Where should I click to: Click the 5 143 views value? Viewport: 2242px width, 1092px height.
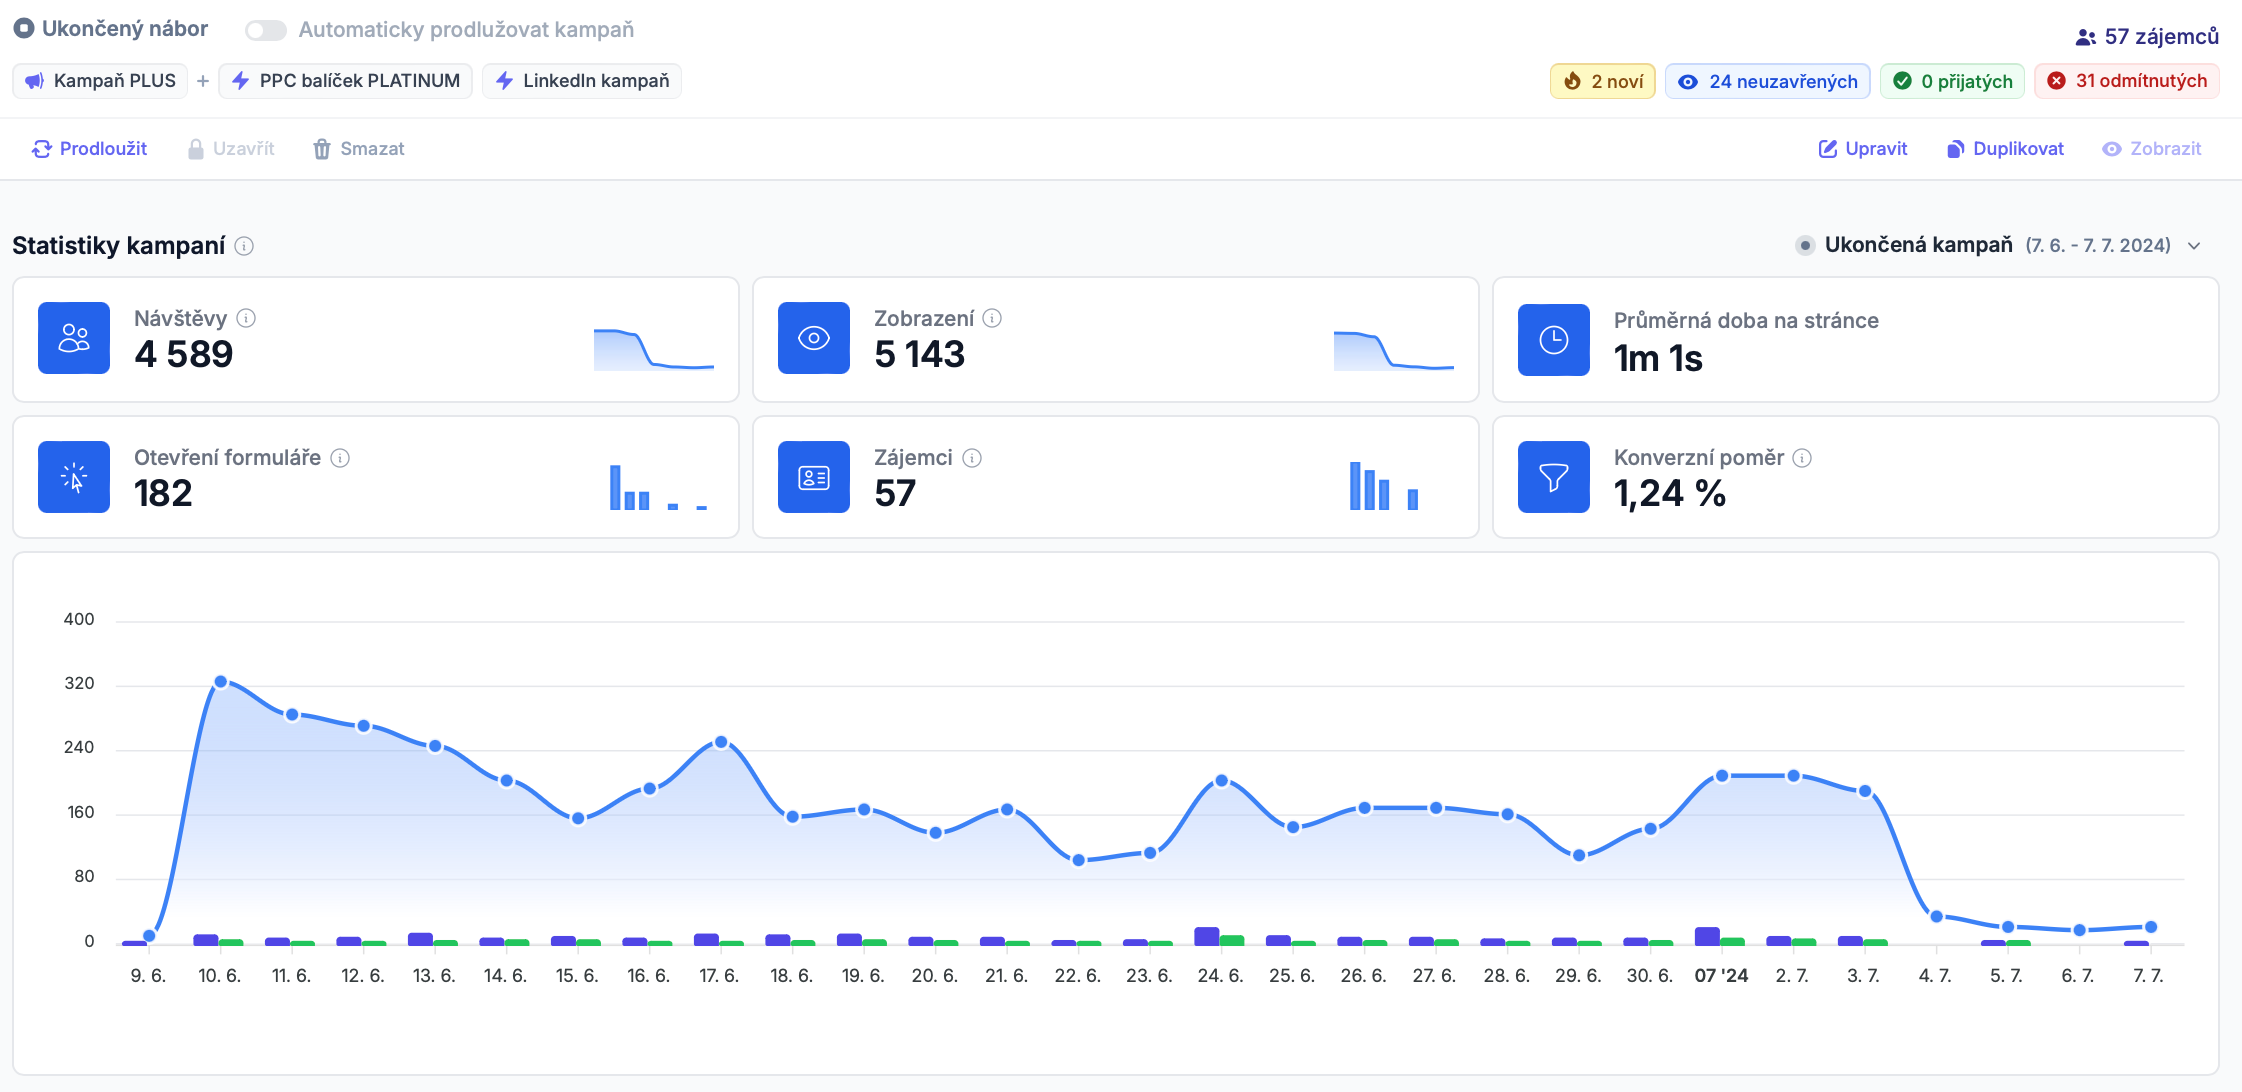pos(920,354)
